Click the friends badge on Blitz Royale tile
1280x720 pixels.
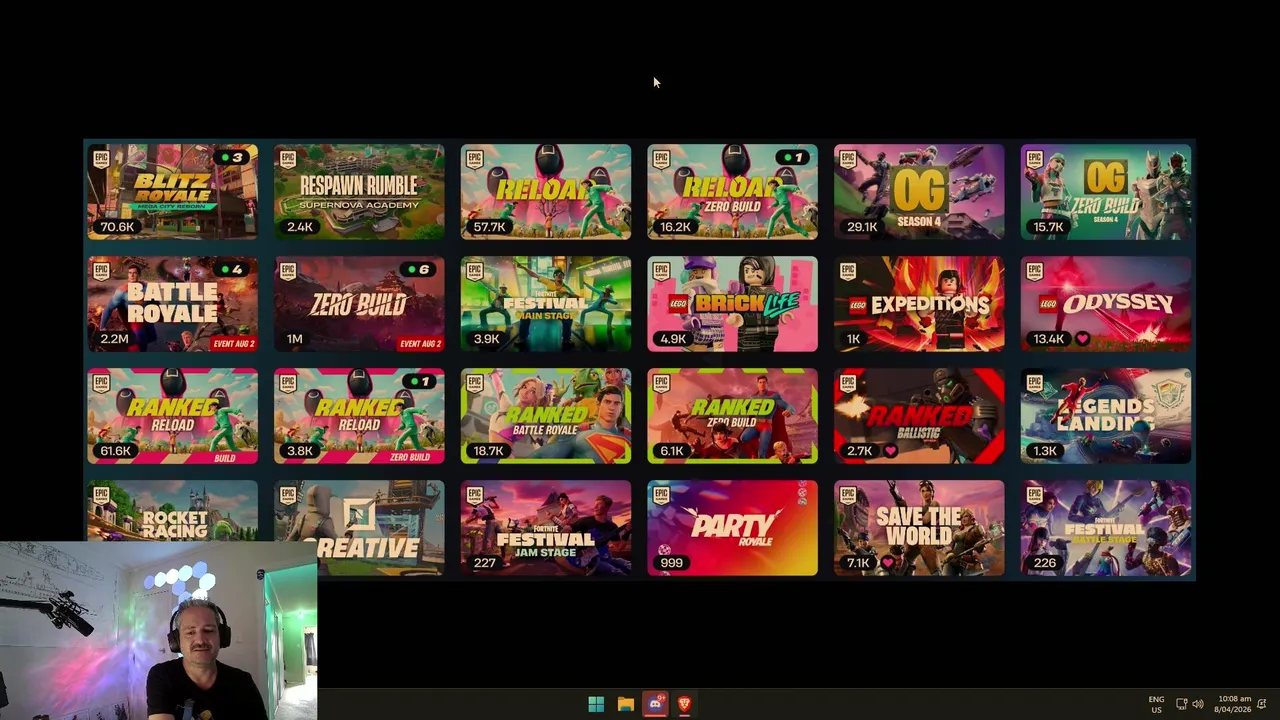(231, 157)
